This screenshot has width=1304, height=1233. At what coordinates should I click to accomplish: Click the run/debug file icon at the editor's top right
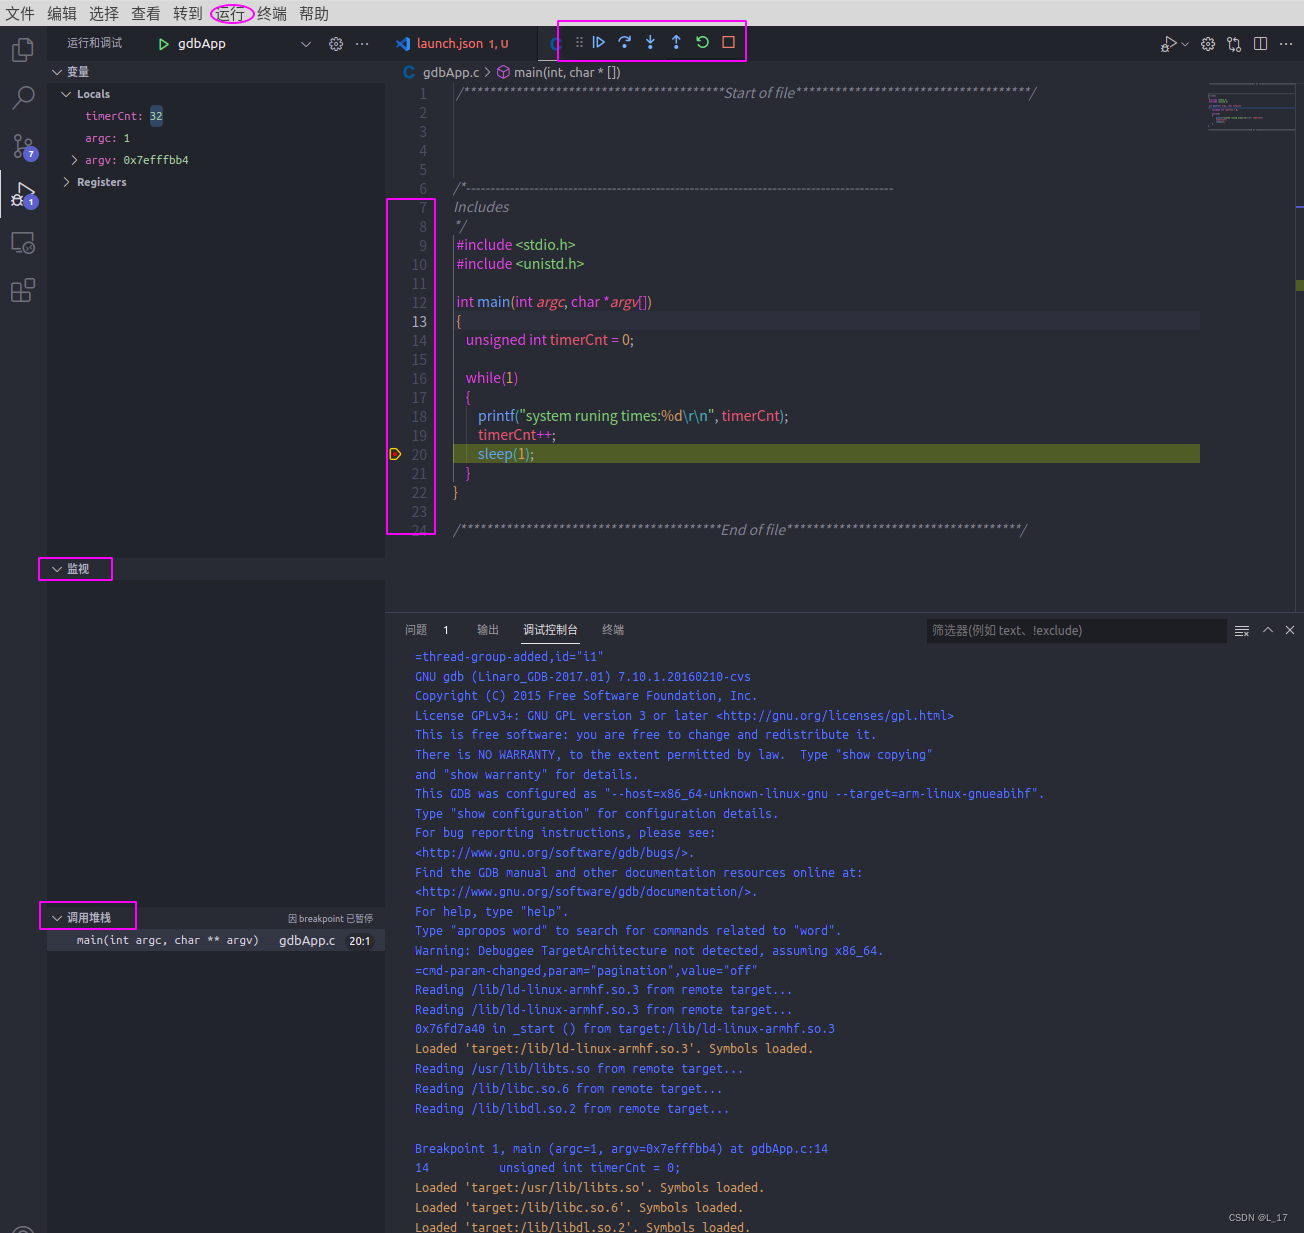1168,44
